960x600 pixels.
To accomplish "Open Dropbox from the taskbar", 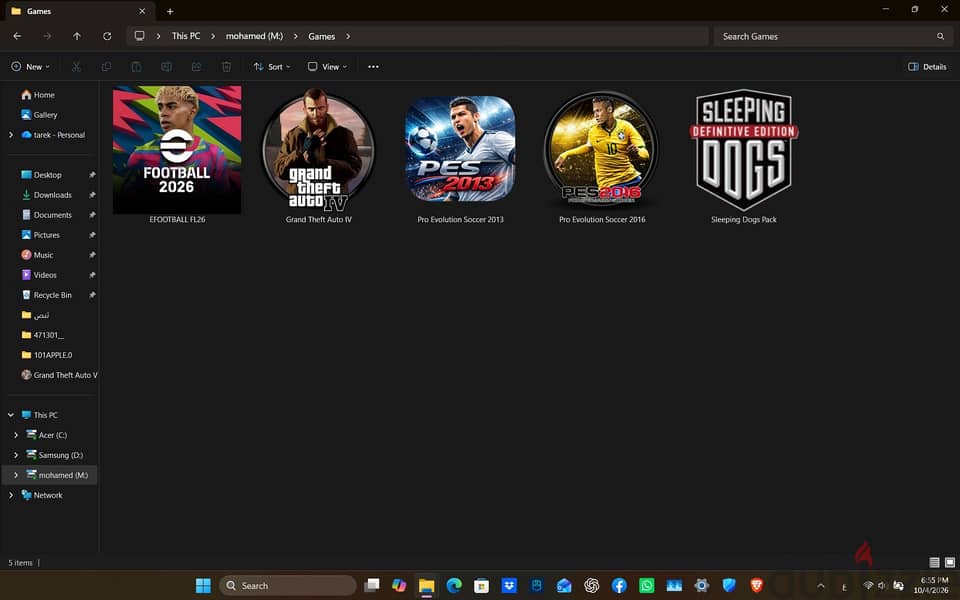I will [509, 586].
